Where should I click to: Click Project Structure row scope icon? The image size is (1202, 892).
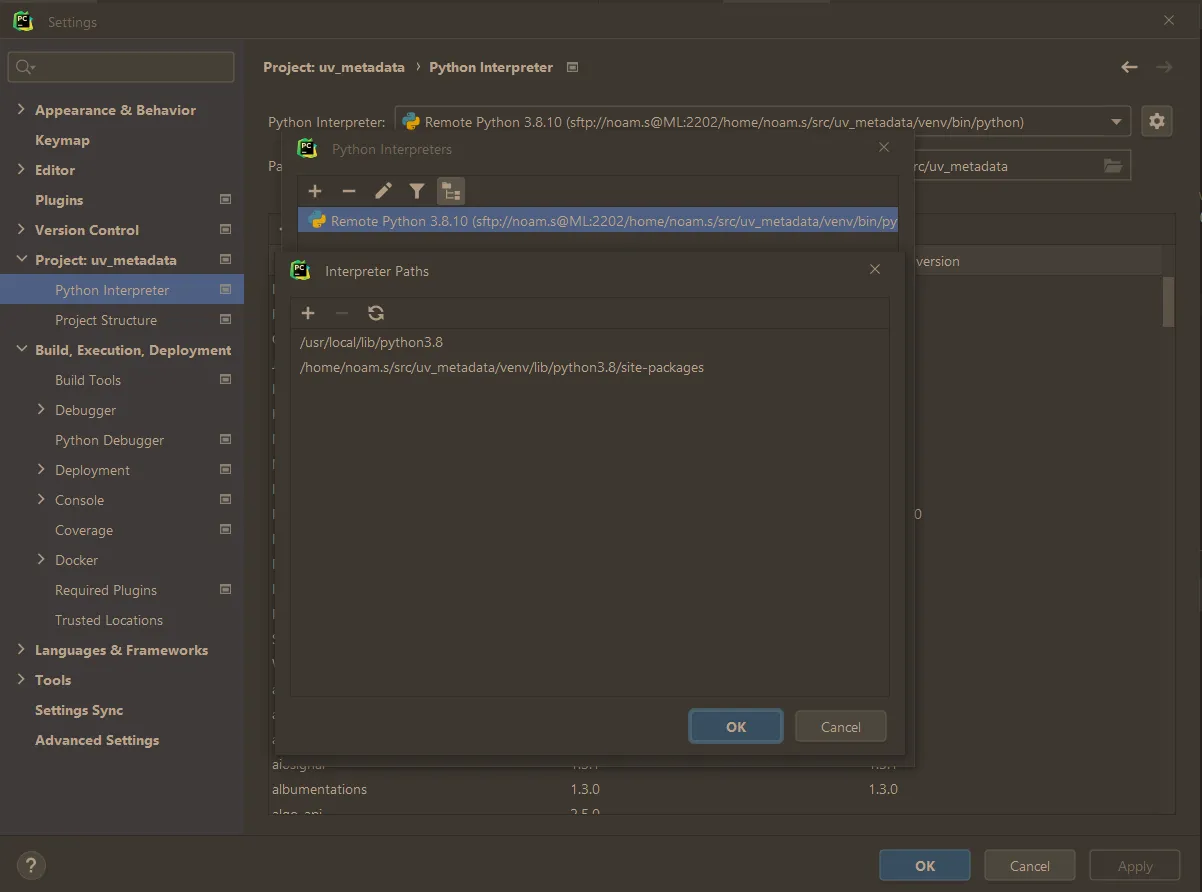[225, 320]
